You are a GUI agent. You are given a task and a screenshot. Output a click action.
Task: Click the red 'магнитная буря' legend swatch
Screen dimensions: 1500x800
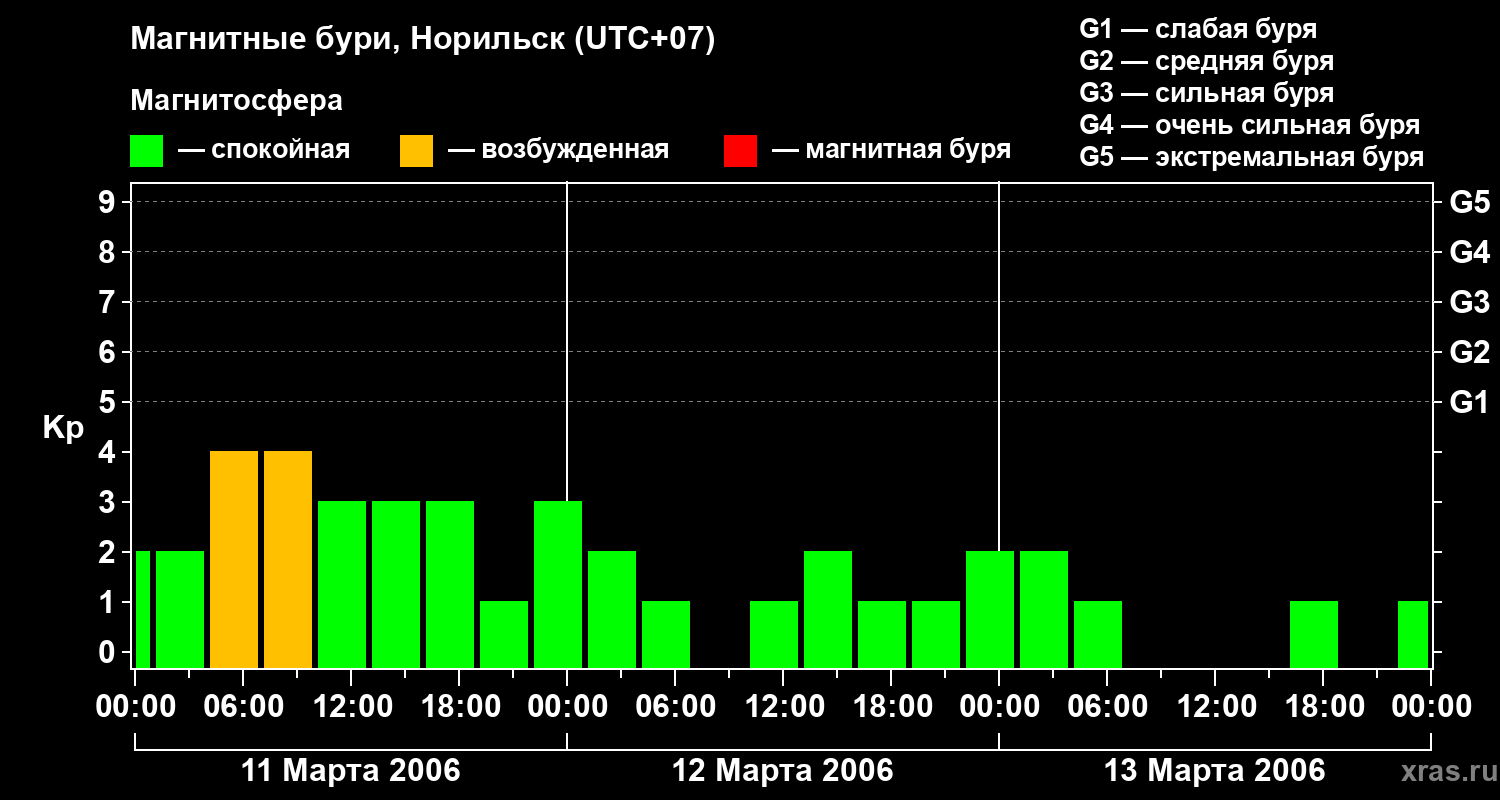click(x=740, y=151)
